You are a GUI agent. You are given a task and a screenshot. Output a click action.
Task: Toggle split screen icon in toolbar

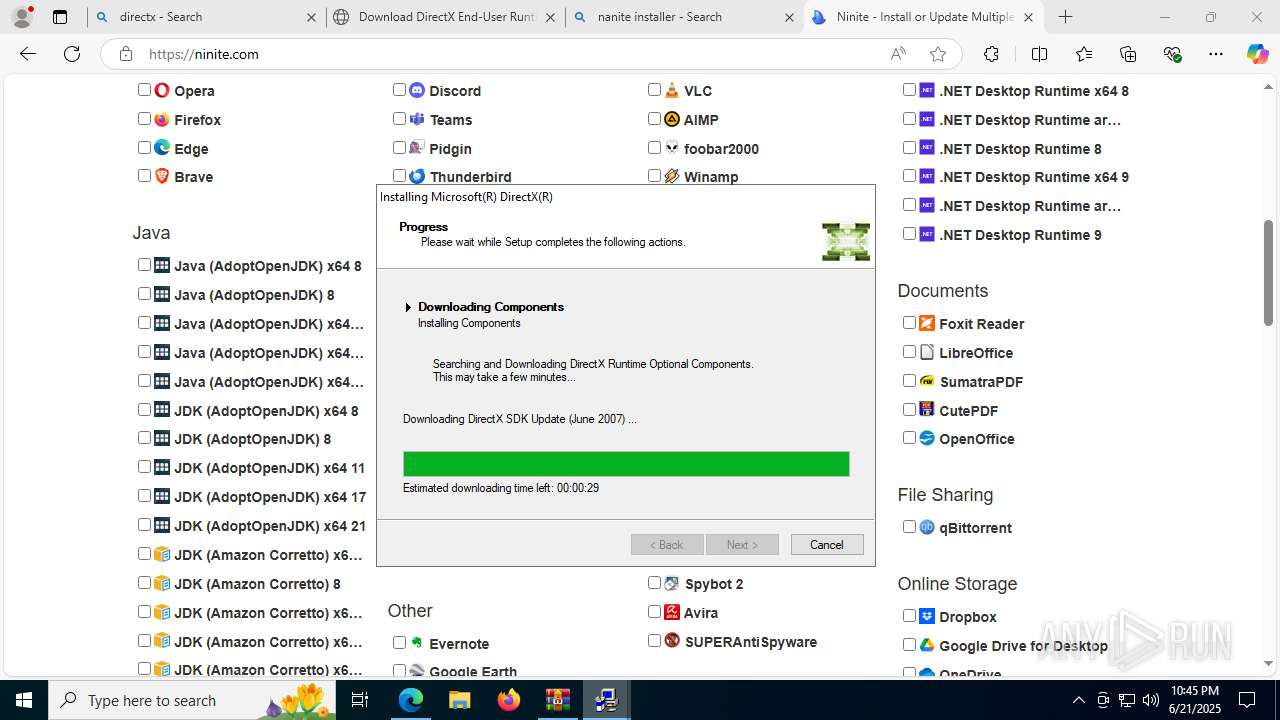pyautogui.click(x=1039, y=54)
